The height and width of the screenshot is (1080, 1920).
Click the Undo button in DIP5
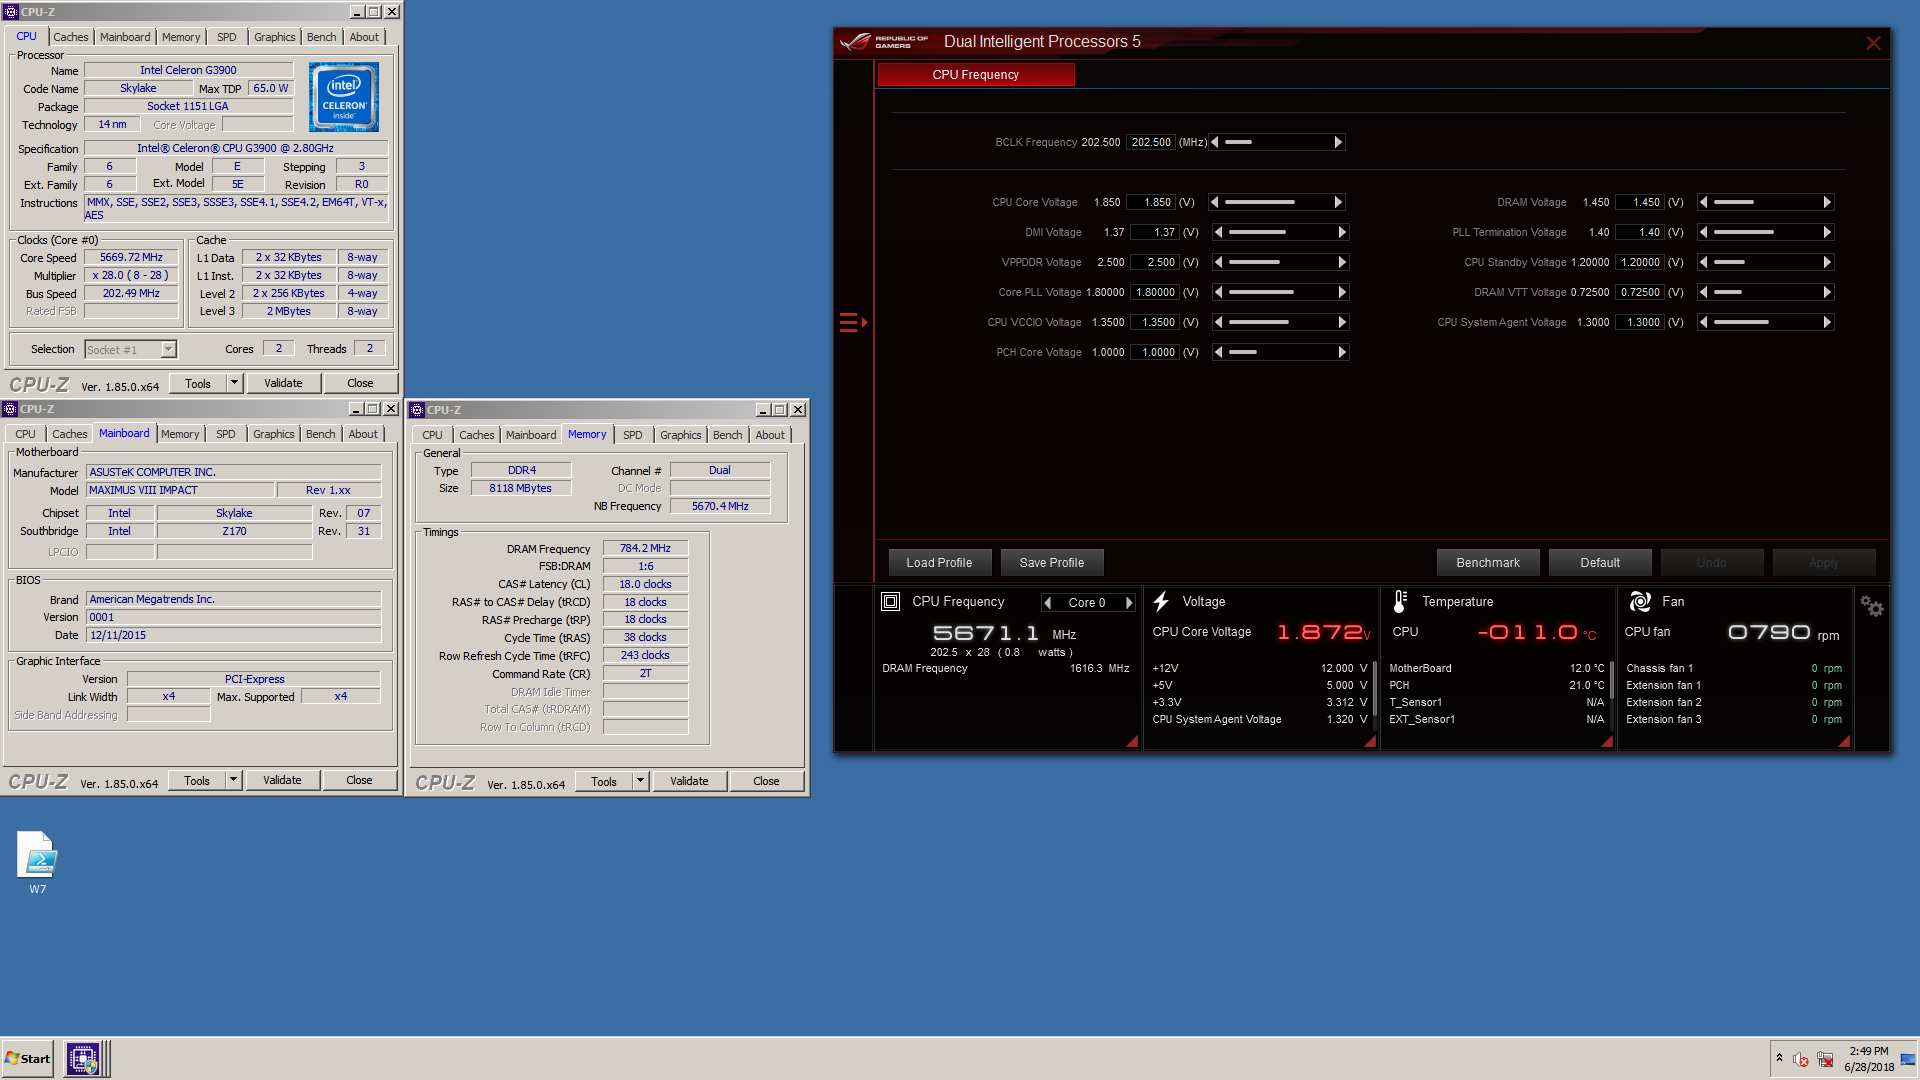tap(1712, 563)
